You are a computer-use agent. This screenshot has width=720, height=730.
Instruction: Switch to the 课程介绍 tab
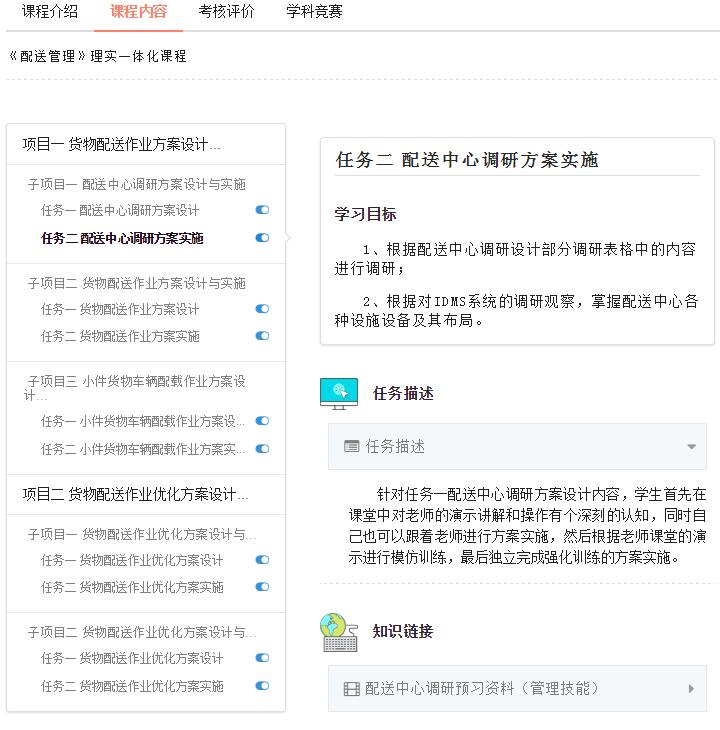(50, 12)
